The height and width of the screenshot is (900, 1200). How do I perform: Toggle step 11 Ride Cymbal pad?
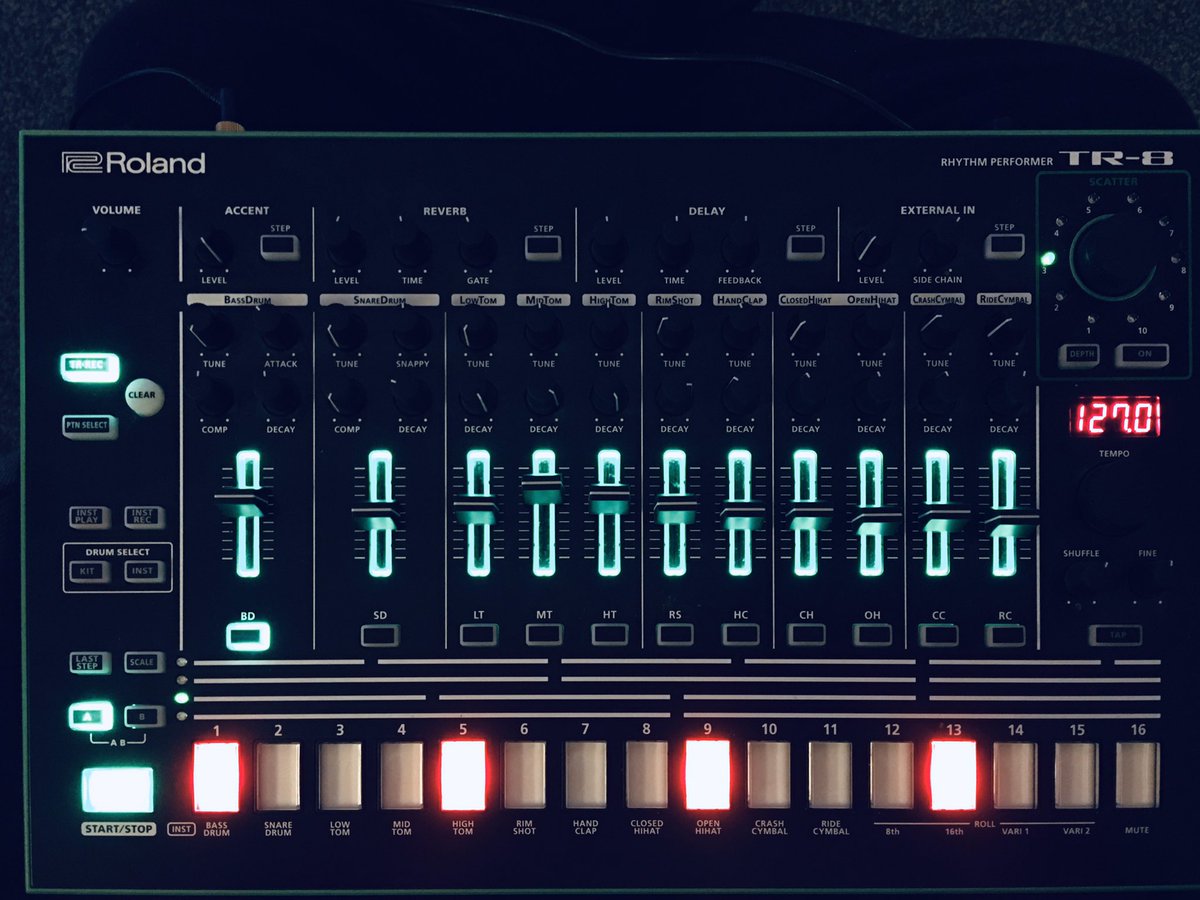click(x=830, y=776)
